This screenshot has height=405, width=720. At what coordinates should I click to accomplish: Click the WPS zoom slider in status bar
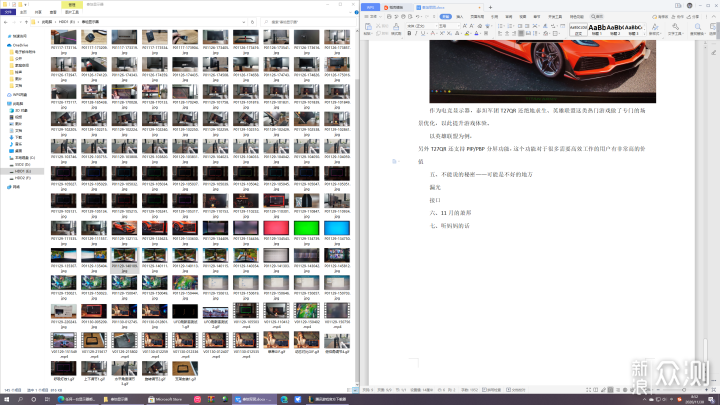pyautogui.click(x=682, y=390)
